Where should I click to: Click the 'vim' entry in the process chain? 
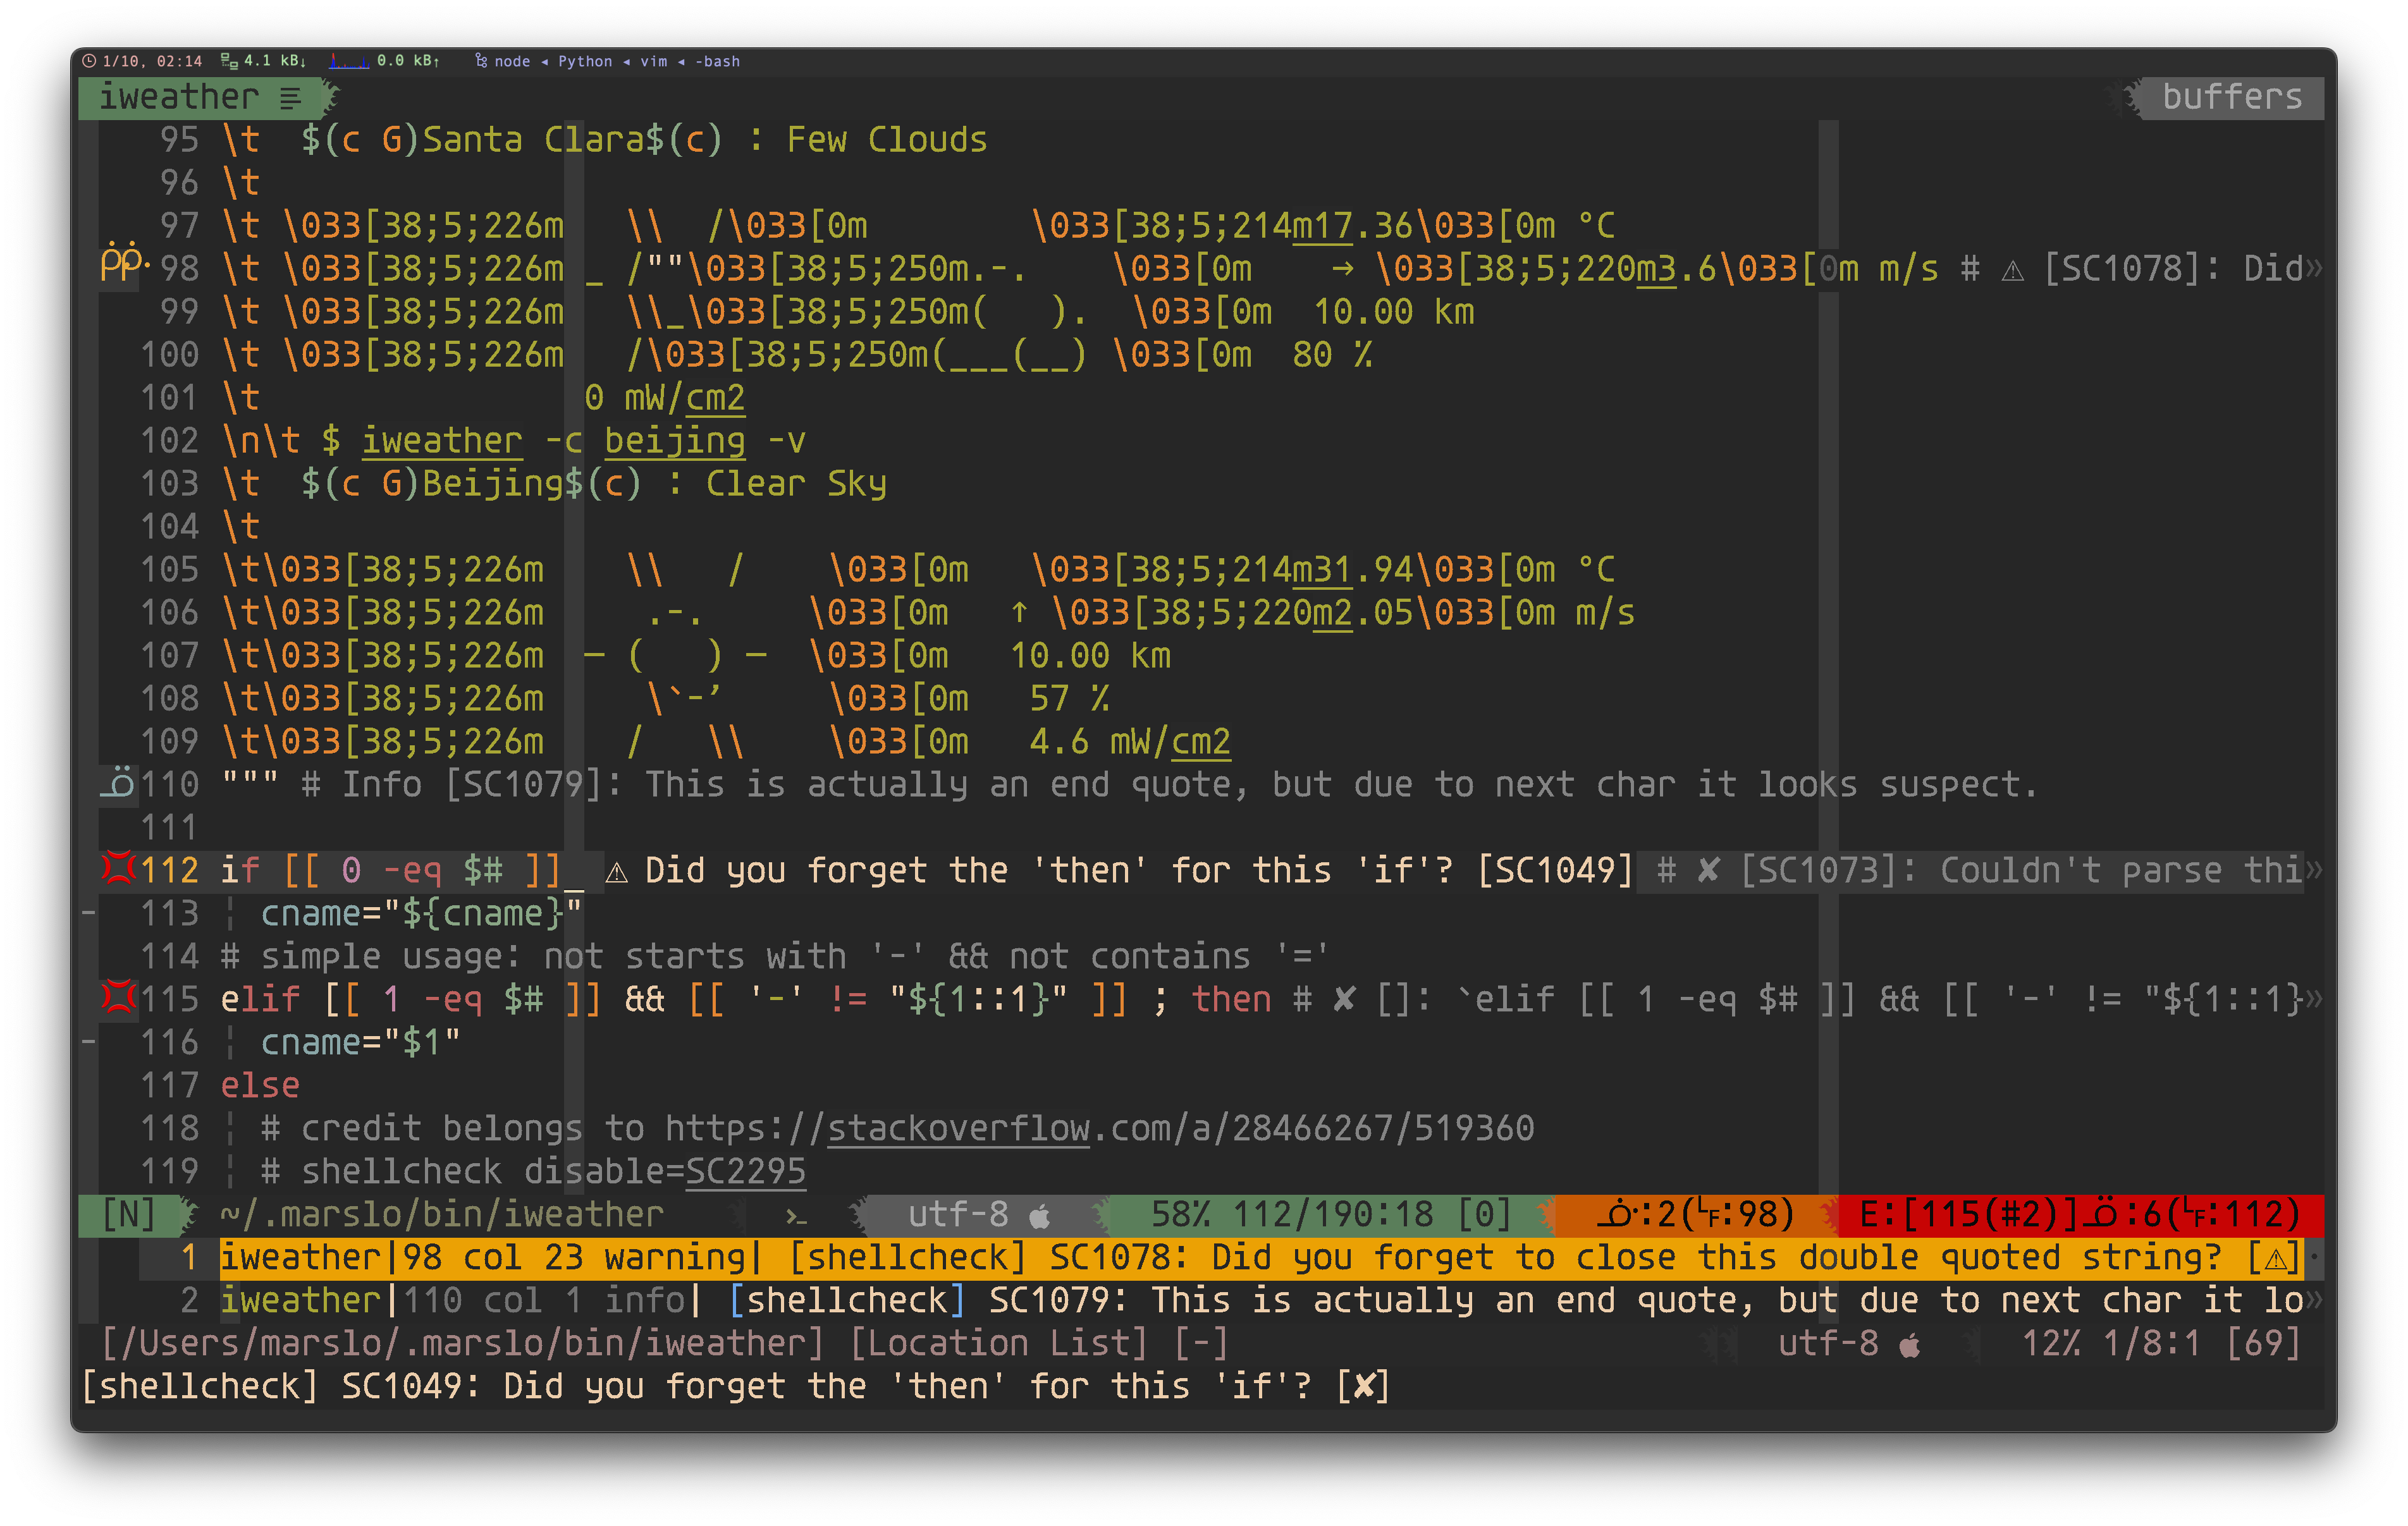(654, 62)
